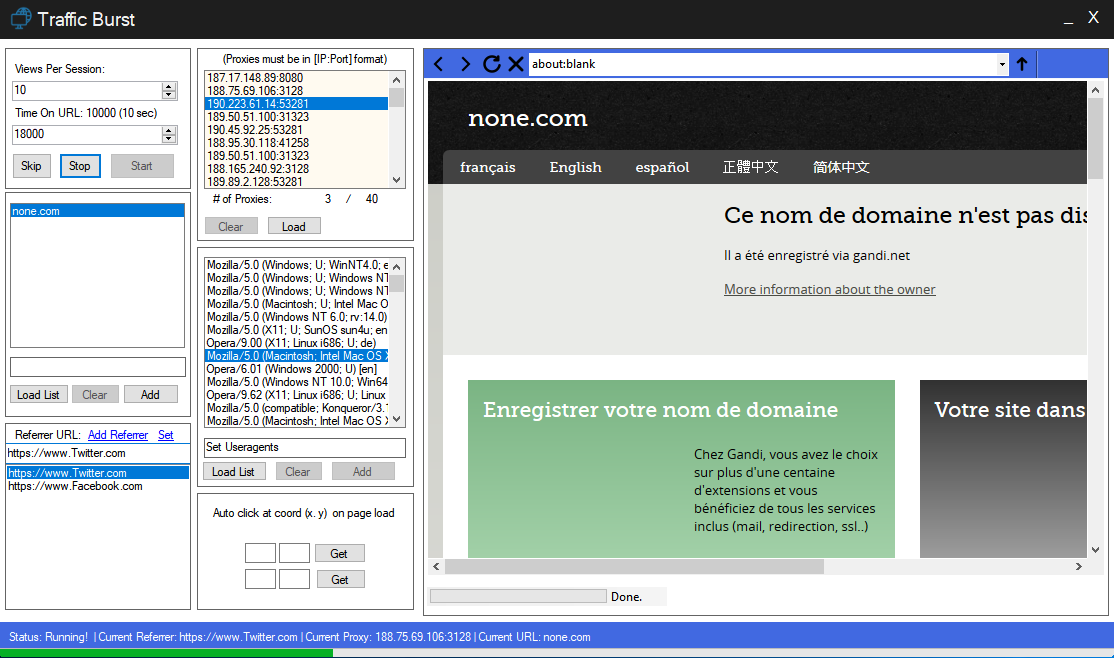Reload the page with refresh icon
The height and width of the screenshot is (658, 1114).
point(491,64)
